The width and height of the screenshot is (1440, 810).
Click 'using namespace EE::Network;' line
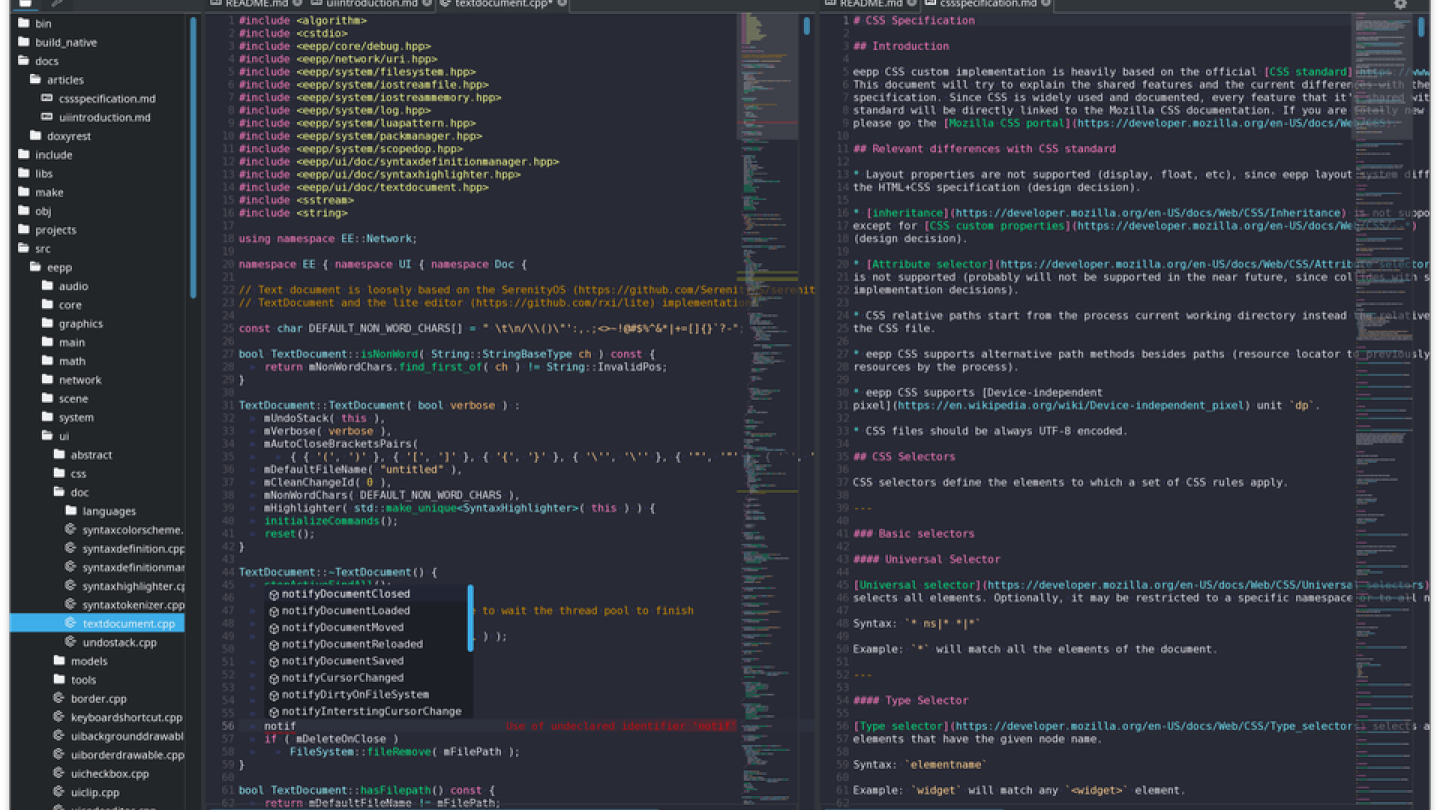pos(327,238)
